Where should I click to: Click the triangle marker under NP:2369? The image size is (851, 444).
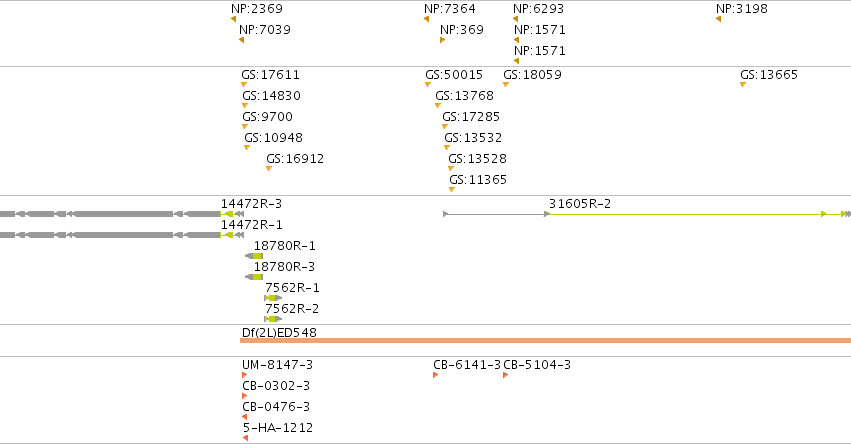(234, 19)
